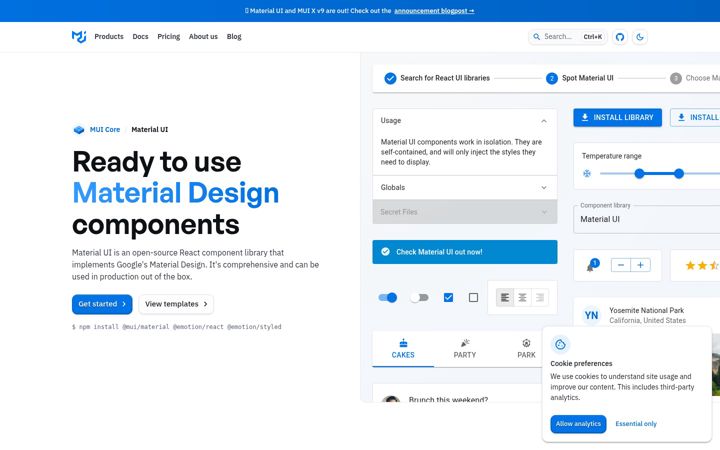Switch to the PARTY tab

point(465,349)
